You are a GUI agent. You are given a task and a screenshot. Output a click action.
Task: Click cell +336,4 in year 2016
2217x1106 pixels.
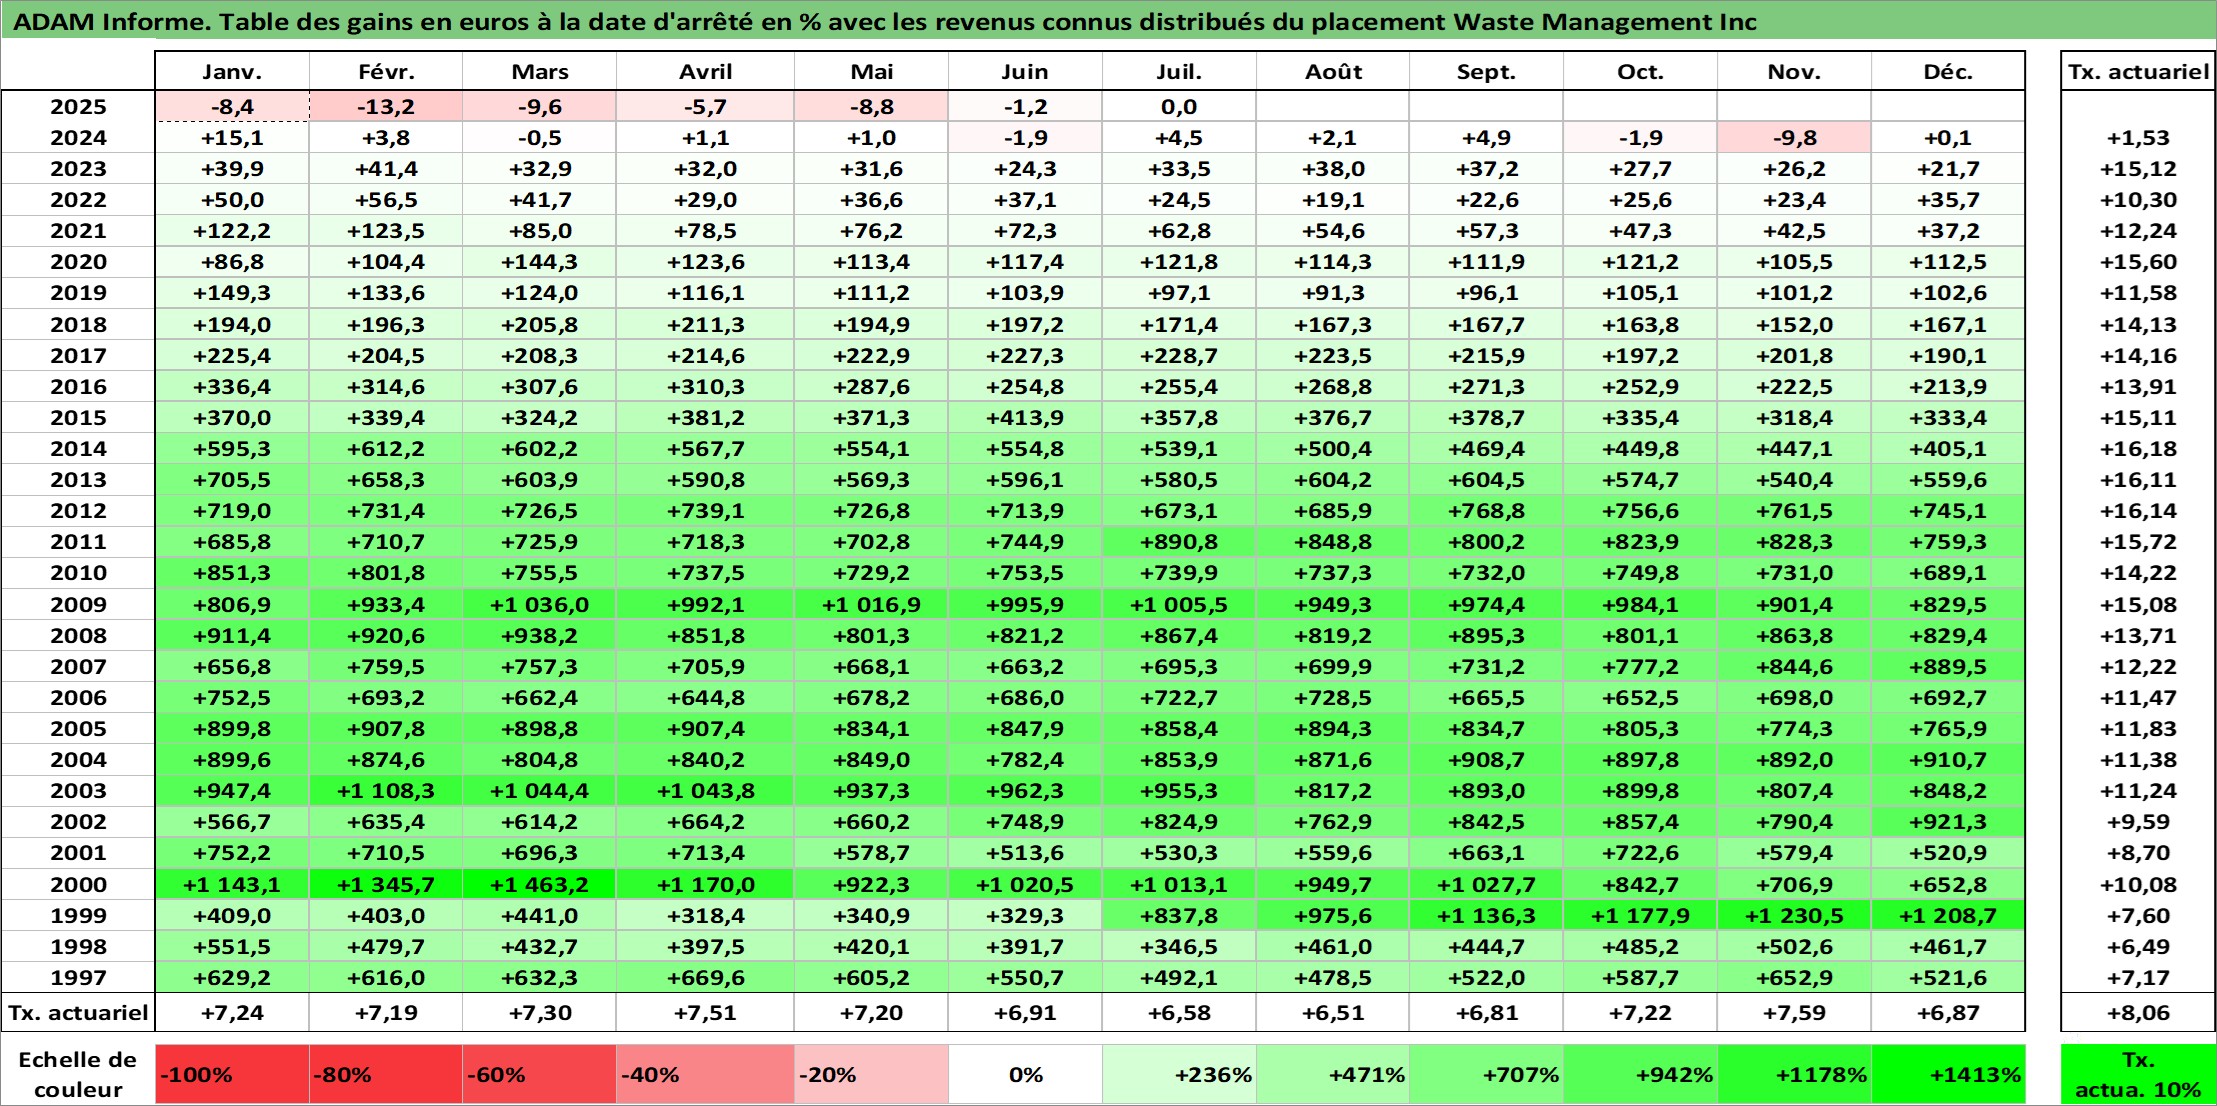(232, 387)
